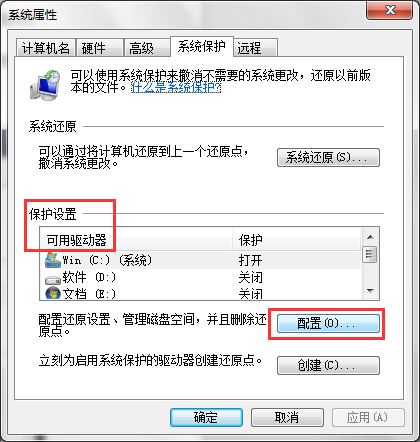The image size is (420, 442).
Task: Click the drive list scrollbar thumb
Action: click(370, 255)
